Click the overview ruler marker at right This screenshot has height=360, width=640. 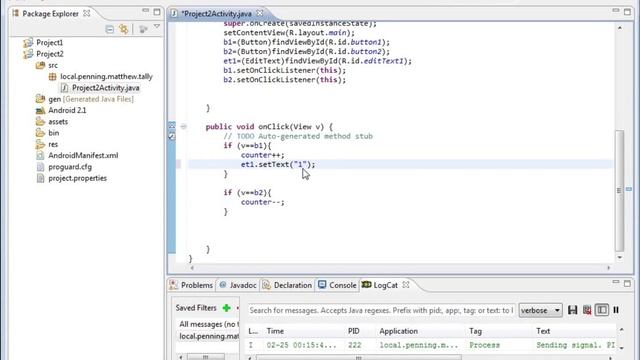tap(629, 189)
